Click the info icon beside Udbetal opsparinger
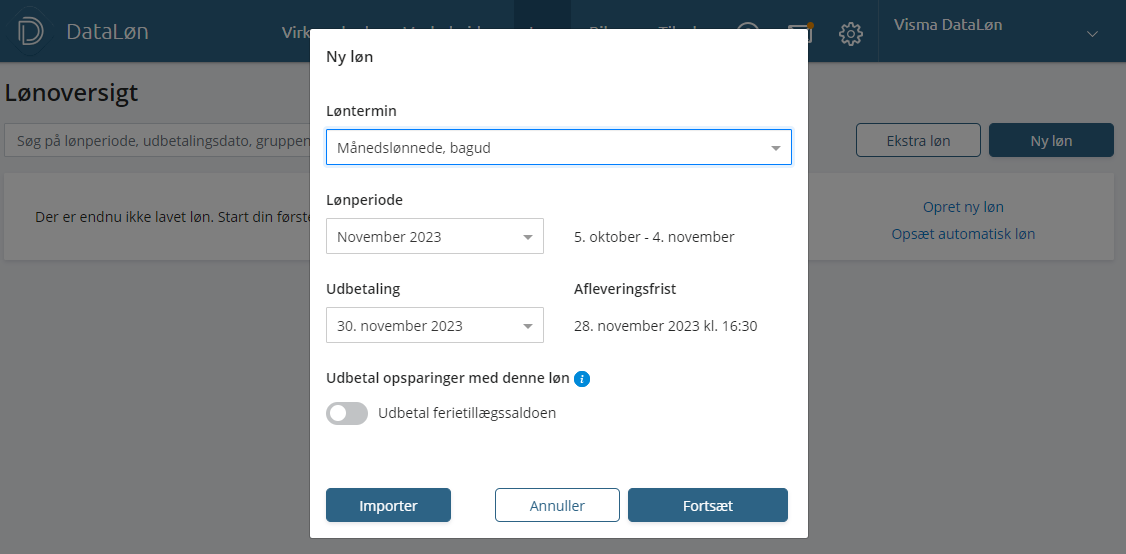The height and width of the screenshot is (554, 1126). pos(582,379)
